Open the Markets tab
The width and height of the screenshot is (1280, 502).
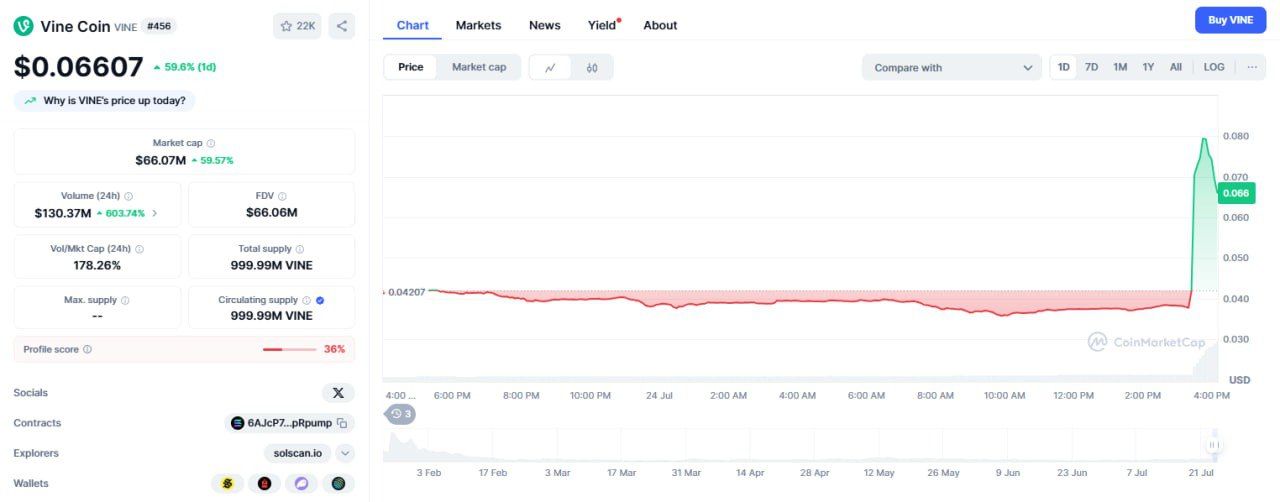[x=478, y=25]
